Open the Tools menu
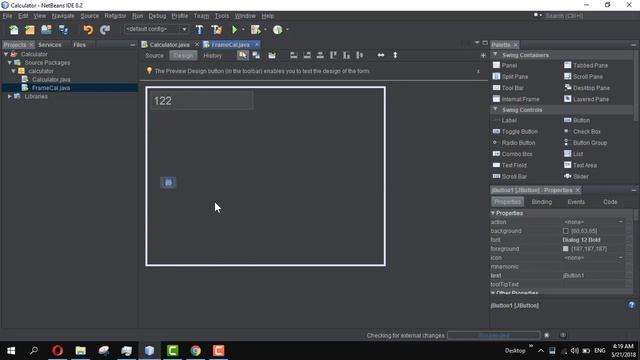The height and width of the screenshot is (360, 640). click(x=222, y=16)
